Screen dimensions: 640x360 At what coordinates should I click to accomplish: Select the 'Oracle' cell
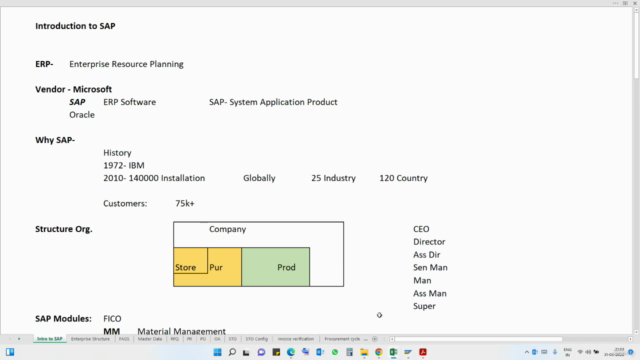pyautogui.click(x=82, y=115)
